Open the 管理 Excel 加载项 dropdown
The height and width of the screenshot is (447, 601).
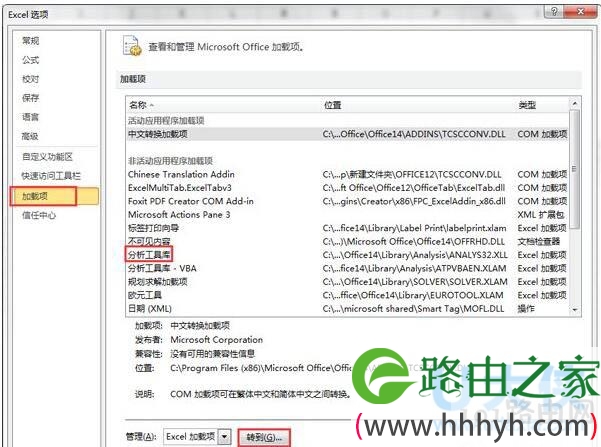click(x=225, y=437)
